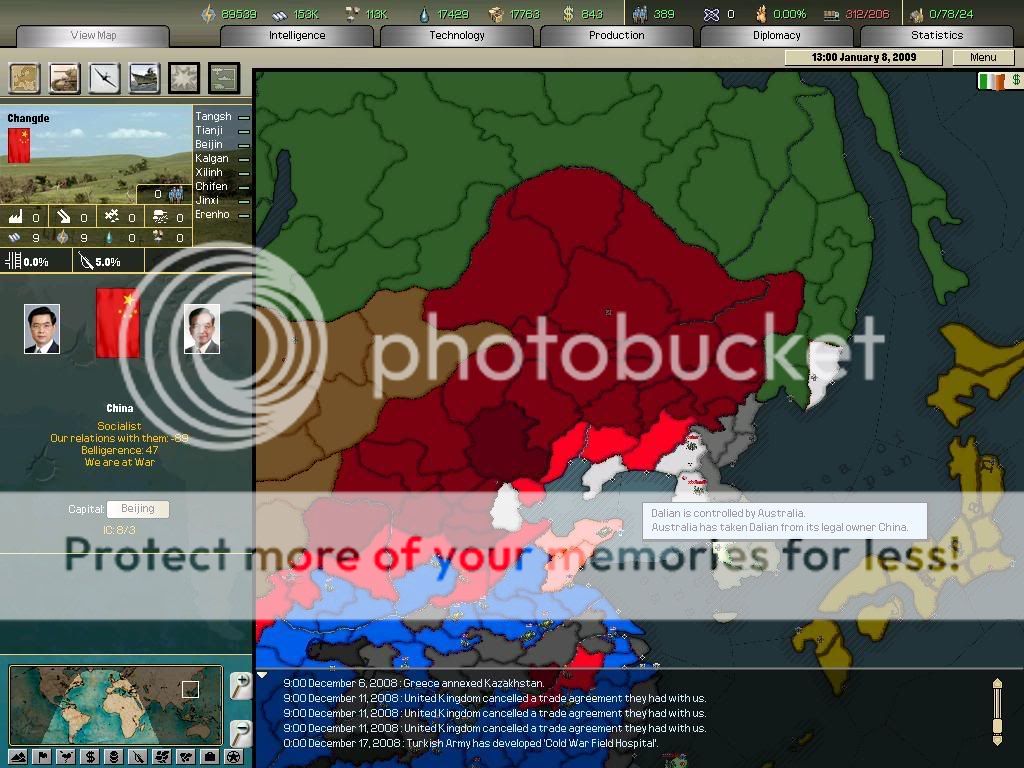Zoom out with the minus magnifier
This screenshot has width=1024, height=768.
pyautogui.click(x=240, y=732)
